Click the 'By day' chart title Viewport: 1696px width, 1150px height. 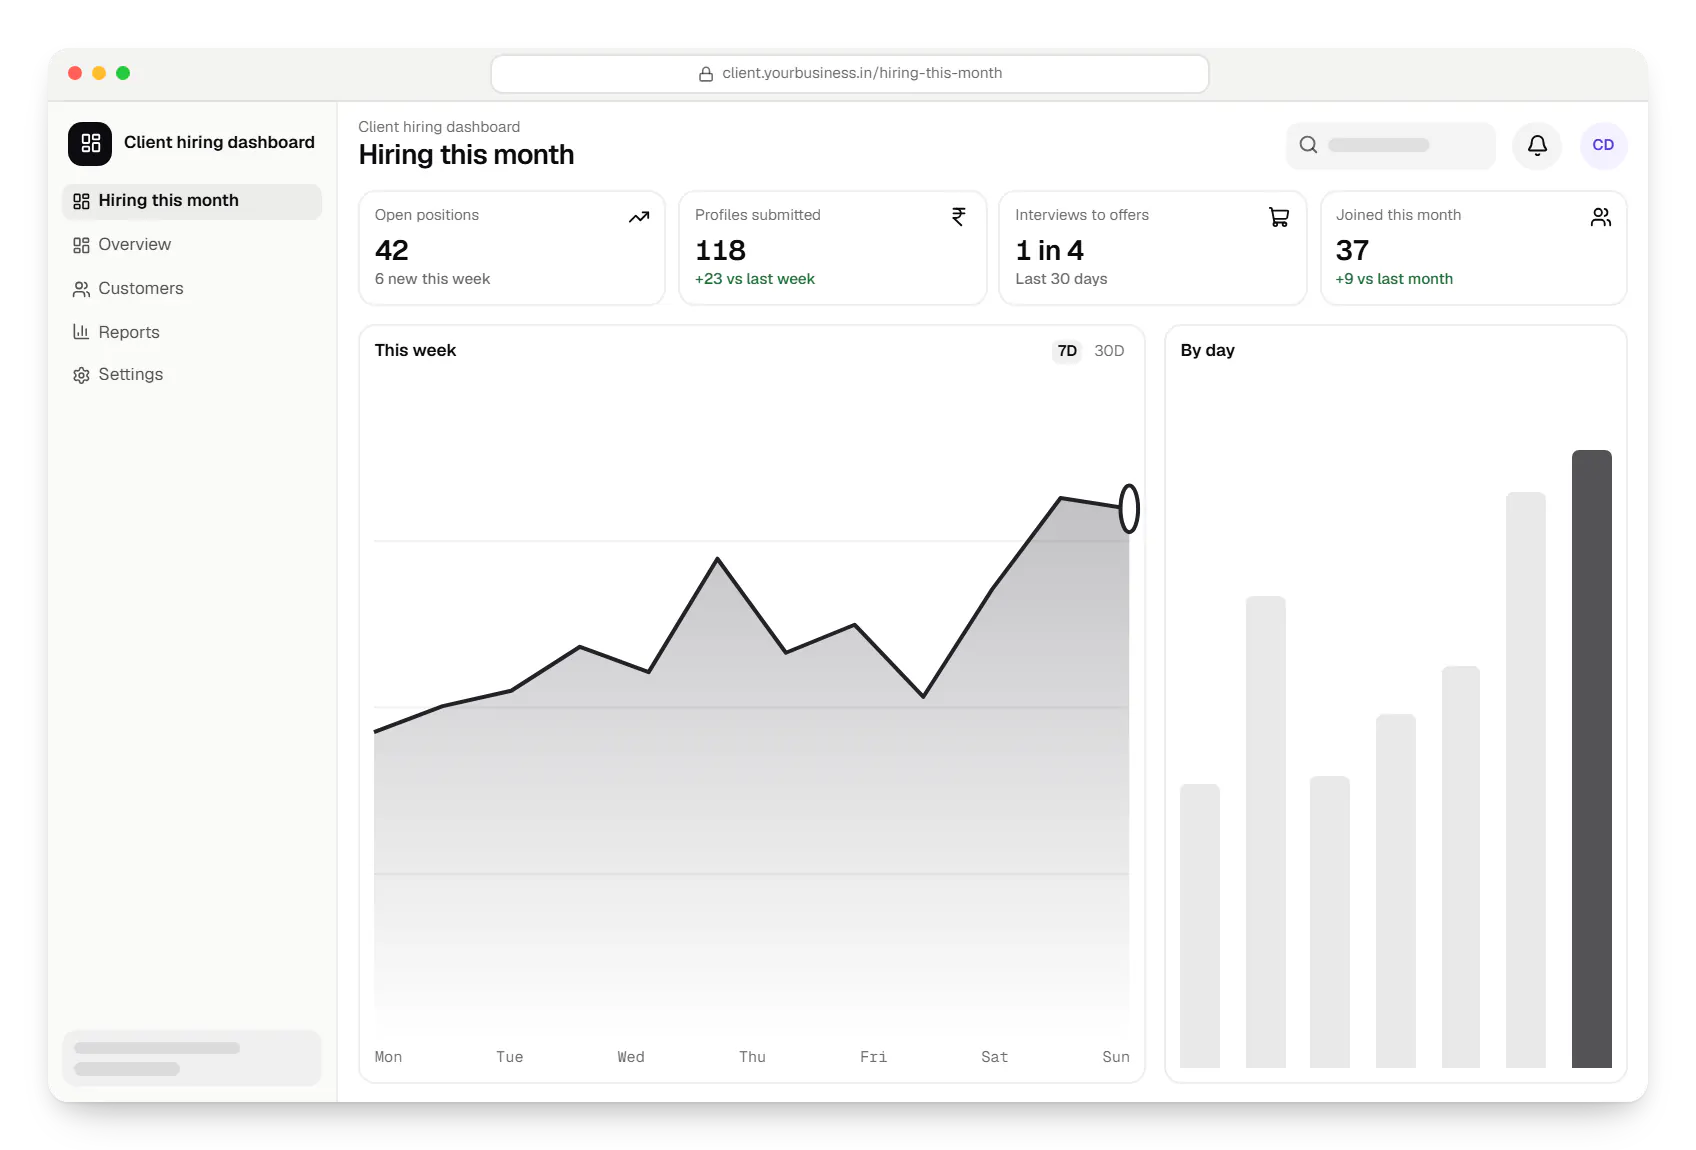(1207, 351)
